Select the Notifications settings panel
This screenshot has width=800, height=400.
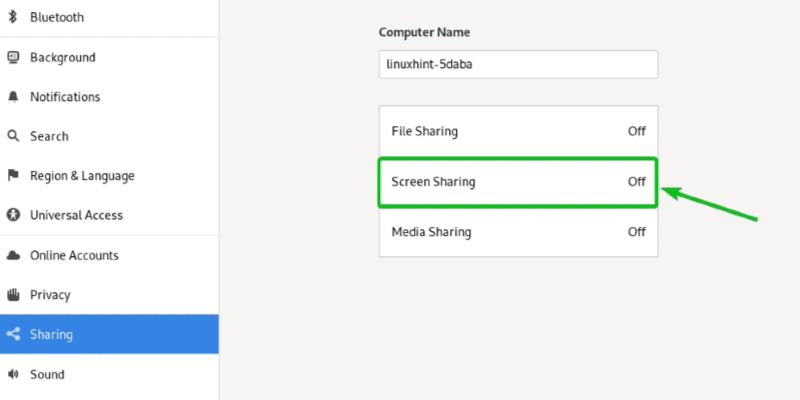pos(65,97)
